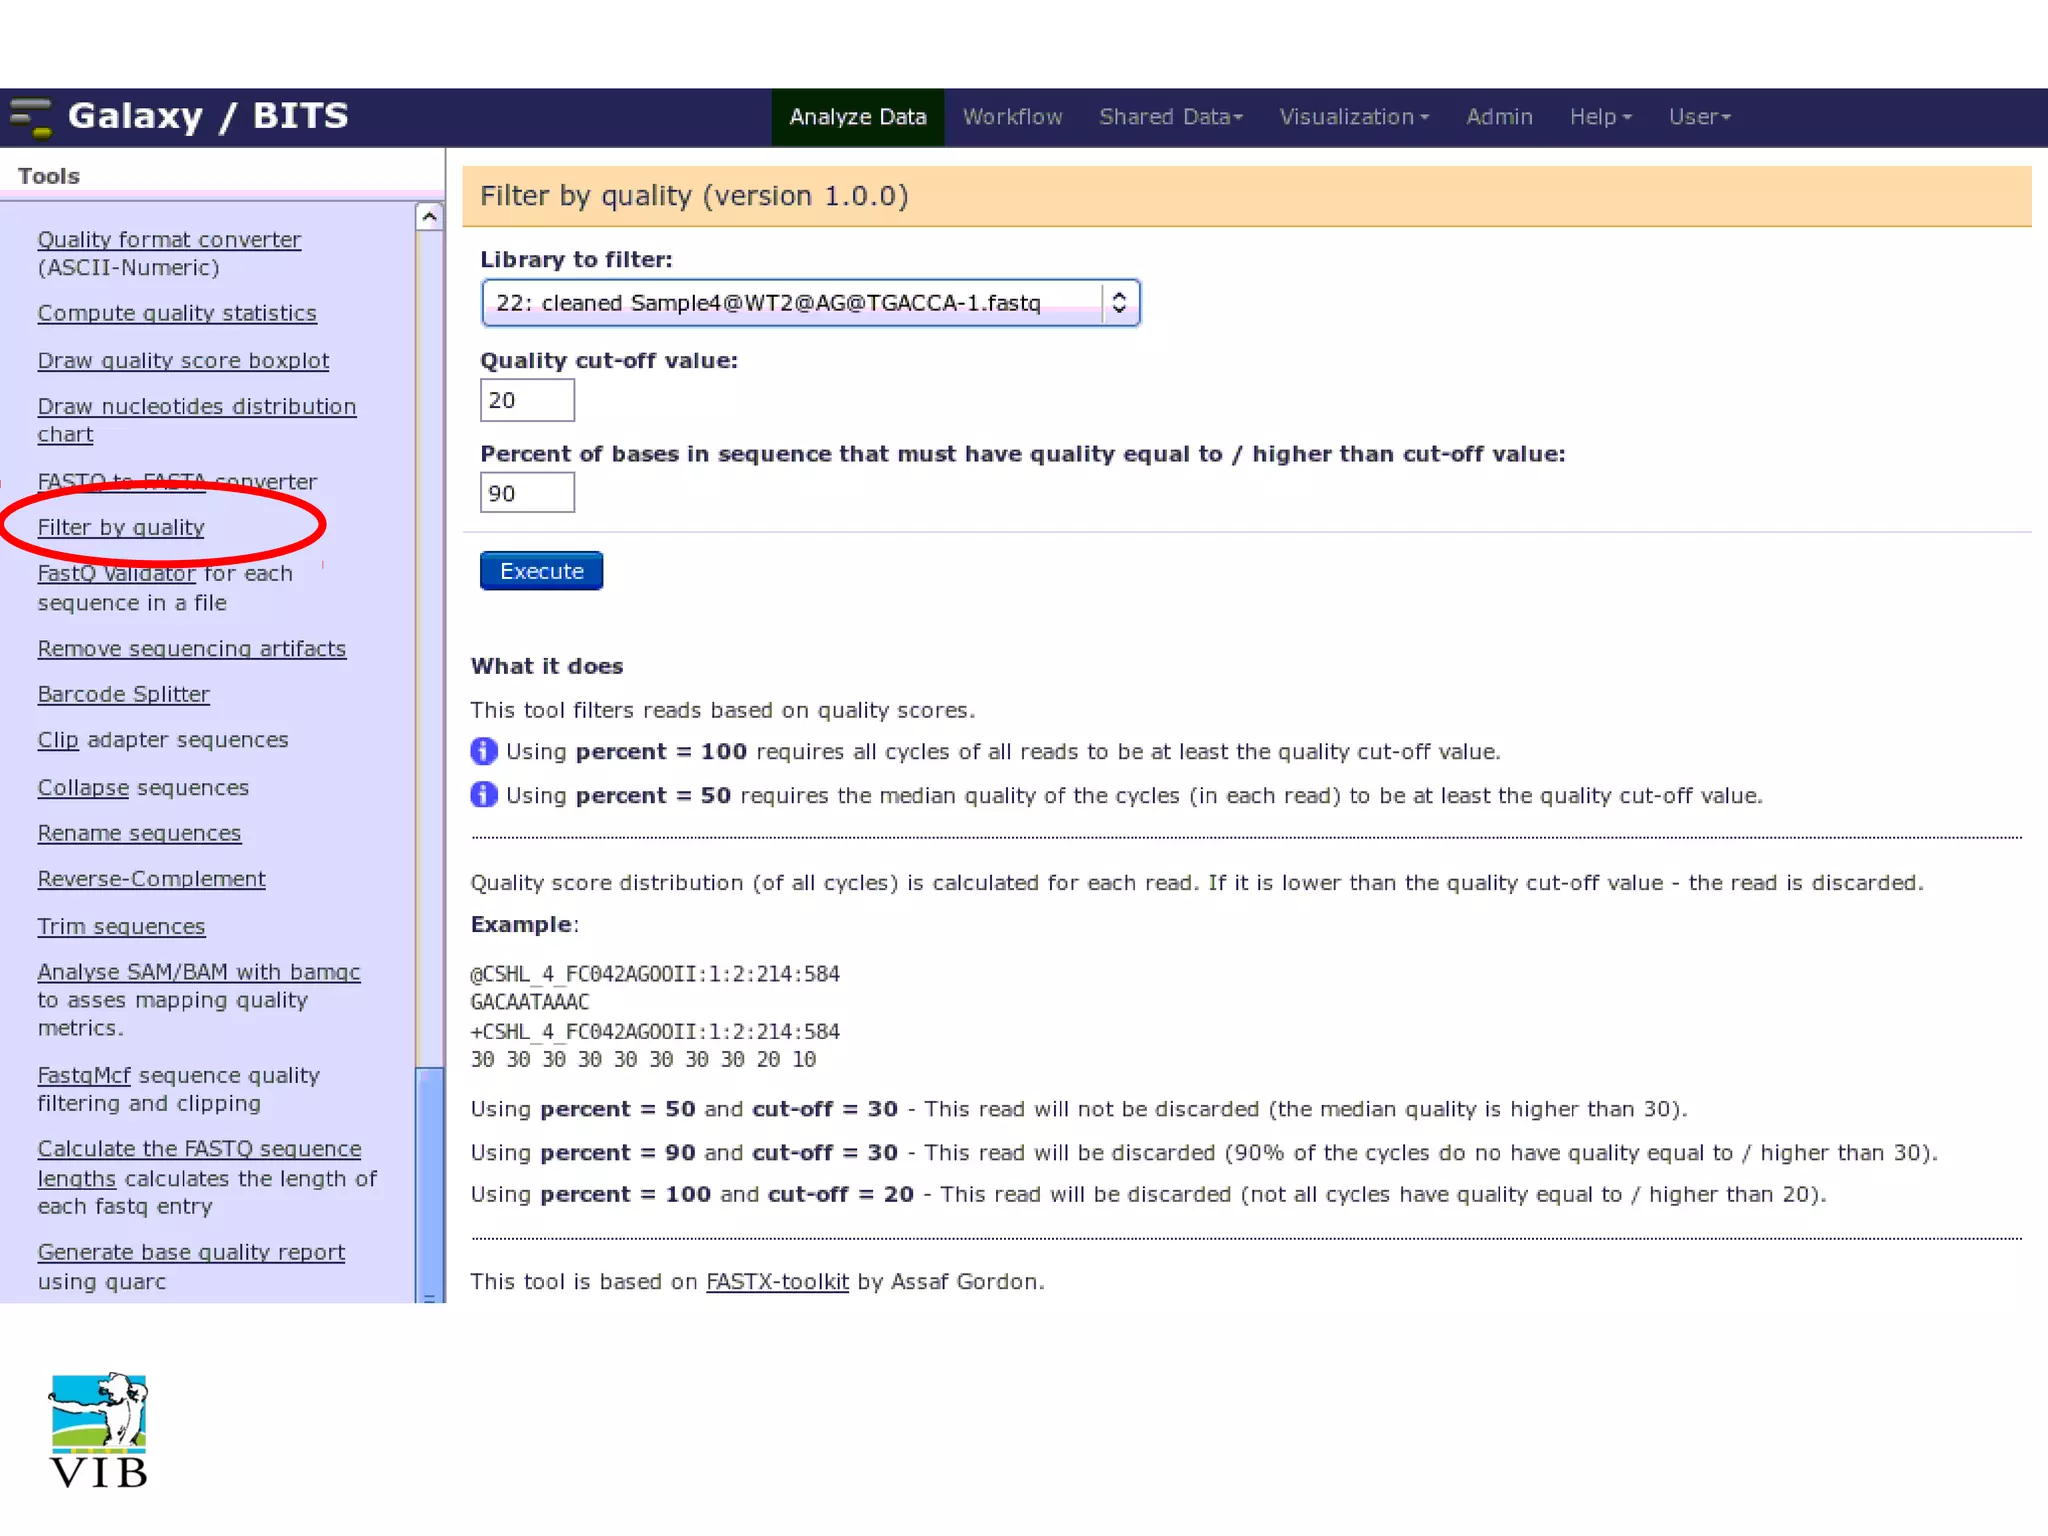This screenshot has height=1536, width=2048.
Task: Click the Galaxy logo icon
Action: [30, 117]
